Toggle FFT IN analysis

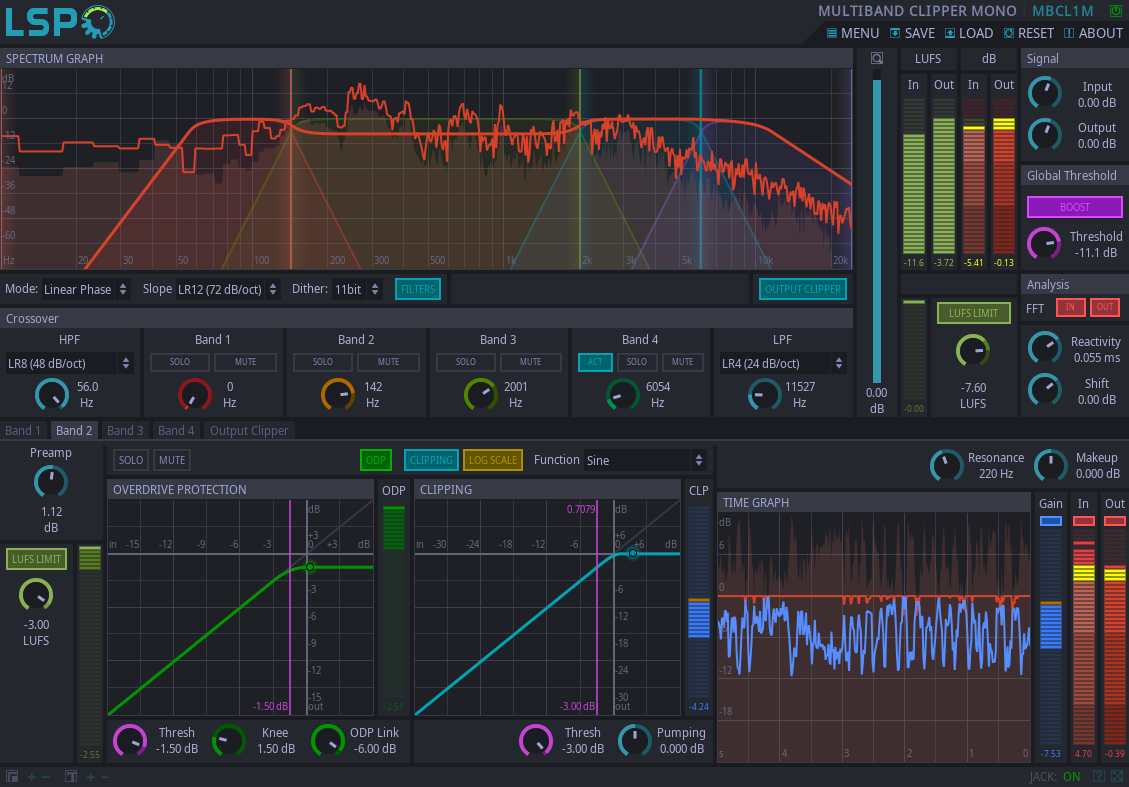(x=1070, y=307)
